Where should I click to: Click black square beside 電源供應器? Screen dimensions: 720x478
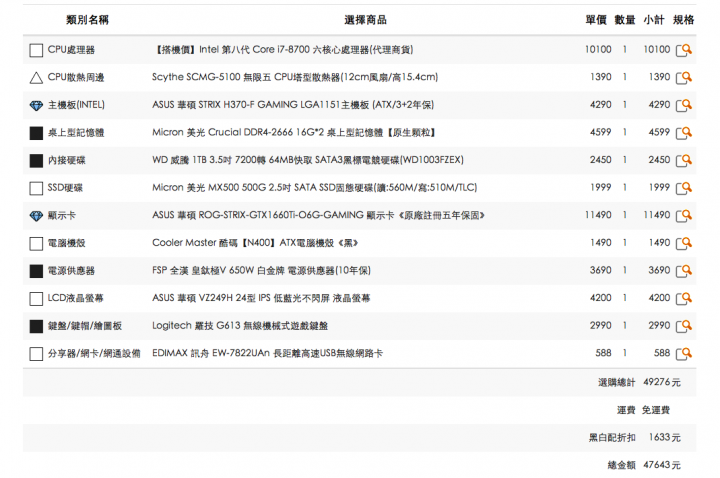(x=36, y=271)
